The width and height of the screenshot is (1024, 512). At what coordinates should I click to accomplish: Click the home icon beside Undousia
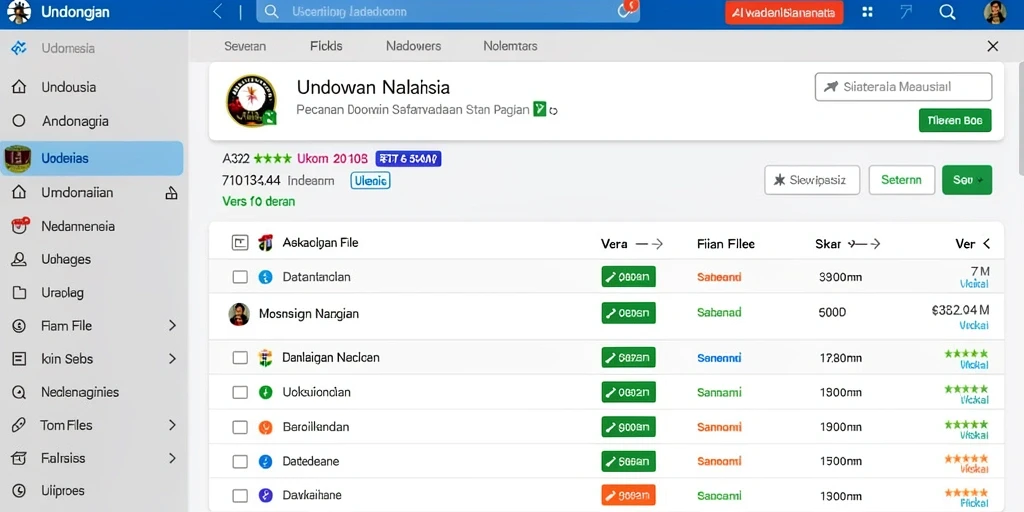[20, 87]
